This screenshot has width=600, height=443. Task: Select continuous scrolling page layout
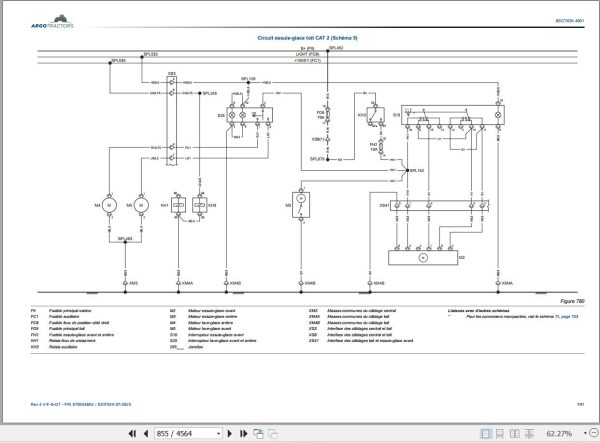(500, 433)
